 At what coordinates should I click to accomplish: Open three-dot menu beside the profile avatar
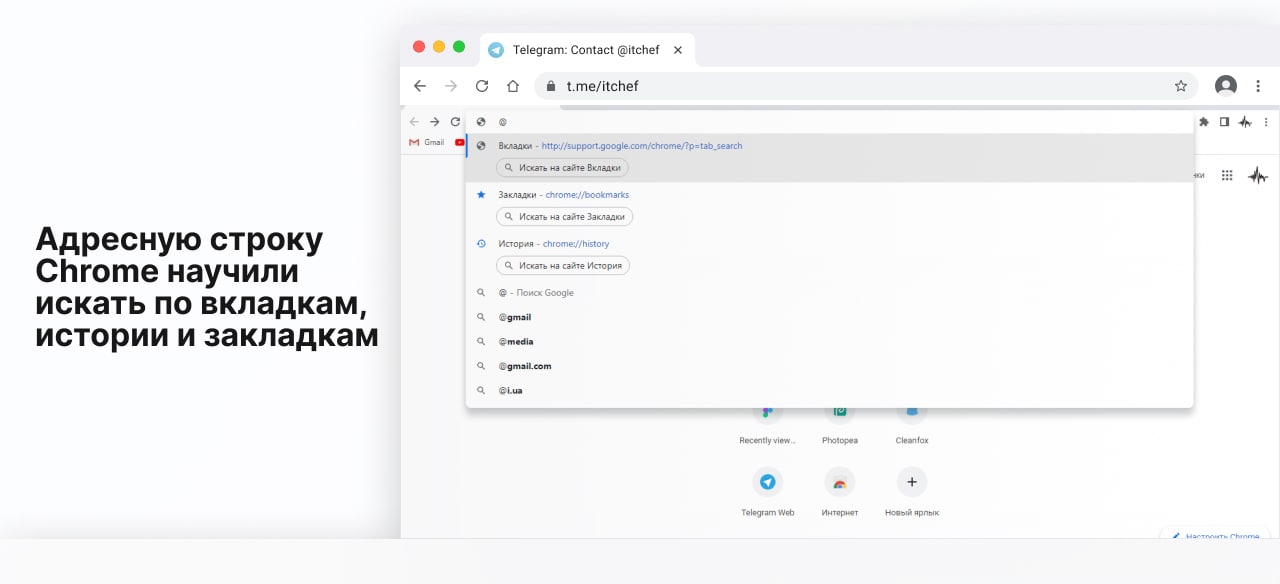coord(1257,86)
